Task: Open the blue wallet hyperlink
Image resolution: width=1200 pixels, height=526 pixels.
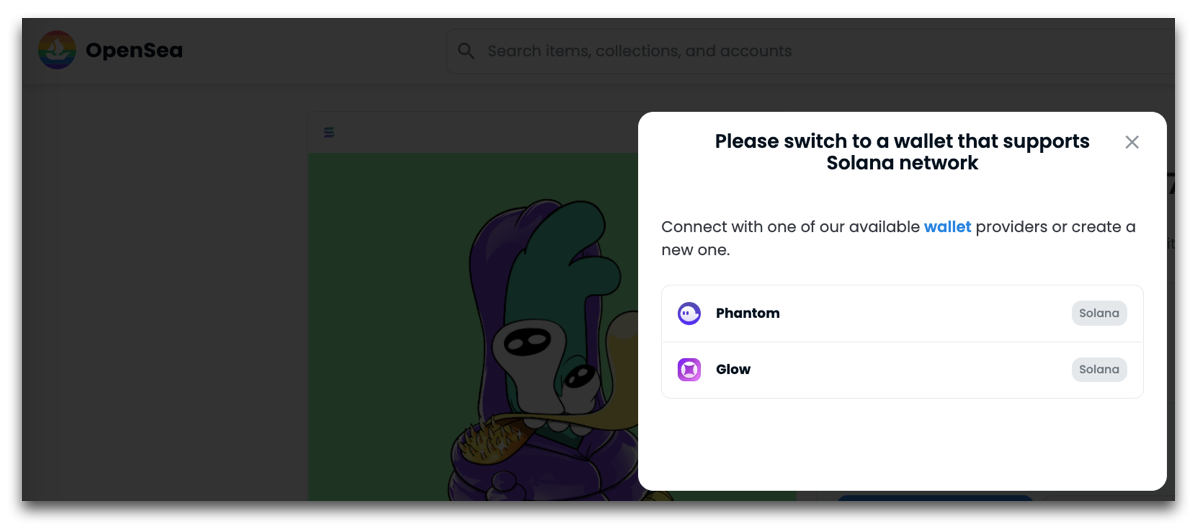Action: coord(947,227)
